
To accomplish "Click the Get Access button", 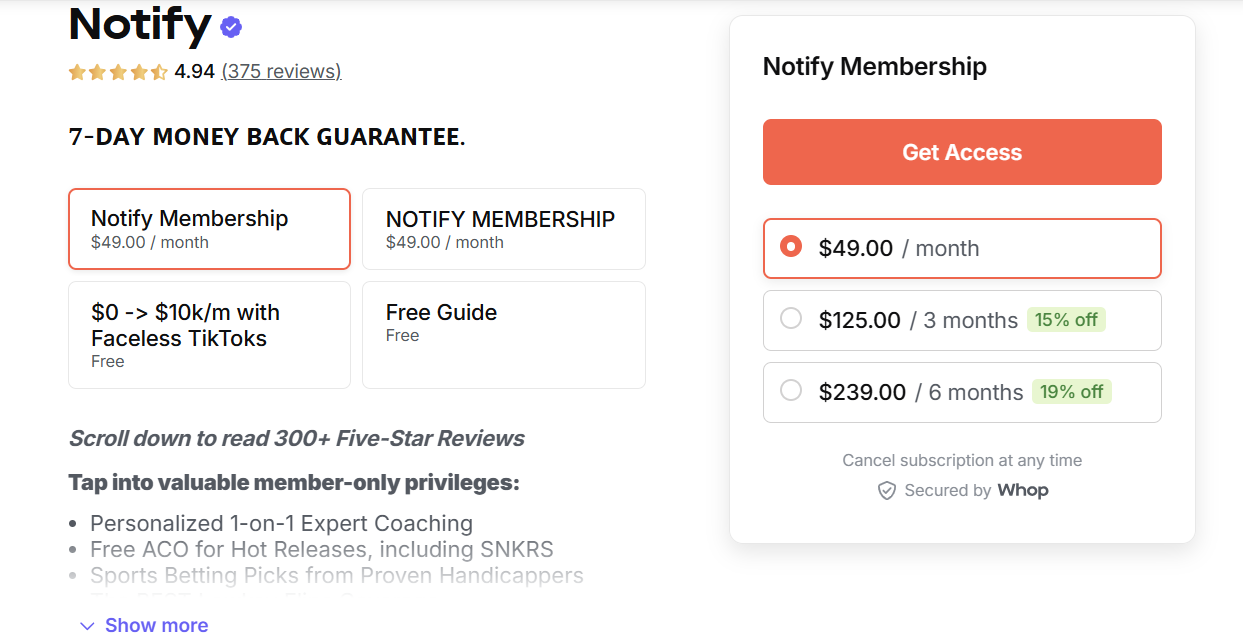I will pyautogui.click(x=961, y=151).
